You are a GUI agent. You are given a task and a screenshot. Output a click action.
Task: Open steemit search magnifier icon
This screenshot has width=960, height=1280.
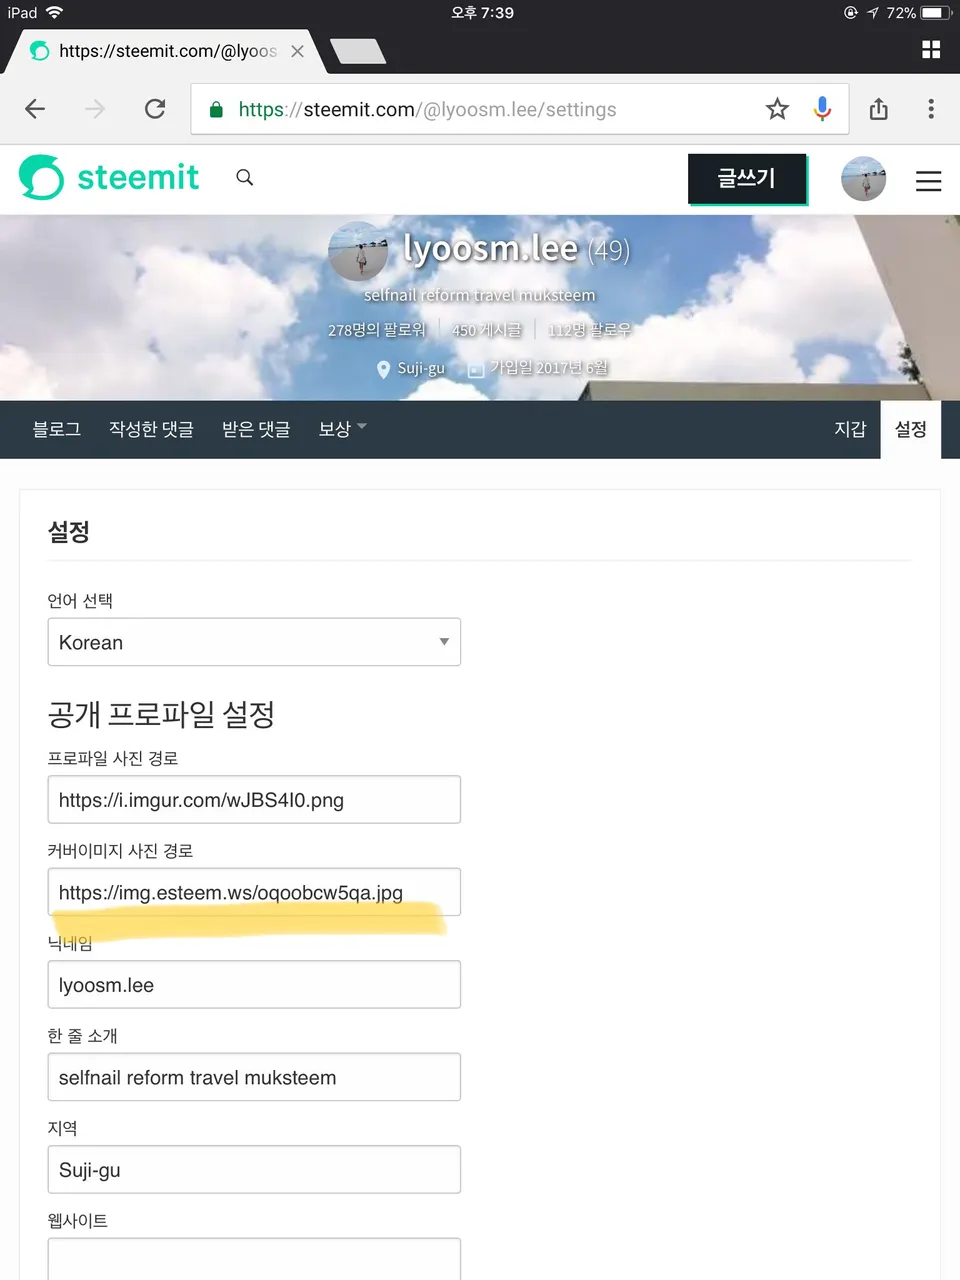click(244, 177)
